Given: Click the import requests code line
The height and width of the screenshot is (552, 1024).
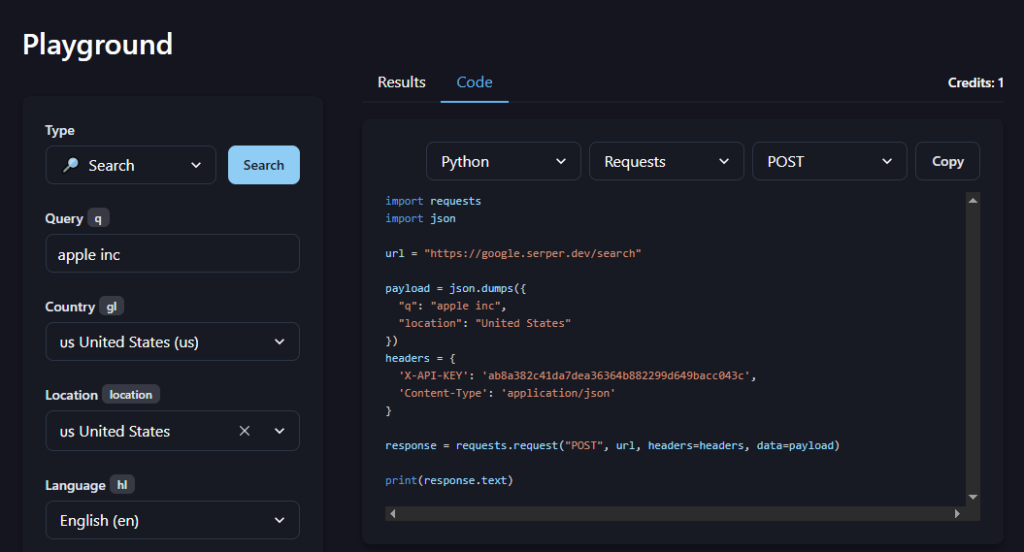Looking at the screenshot, I should click(433, 201).
